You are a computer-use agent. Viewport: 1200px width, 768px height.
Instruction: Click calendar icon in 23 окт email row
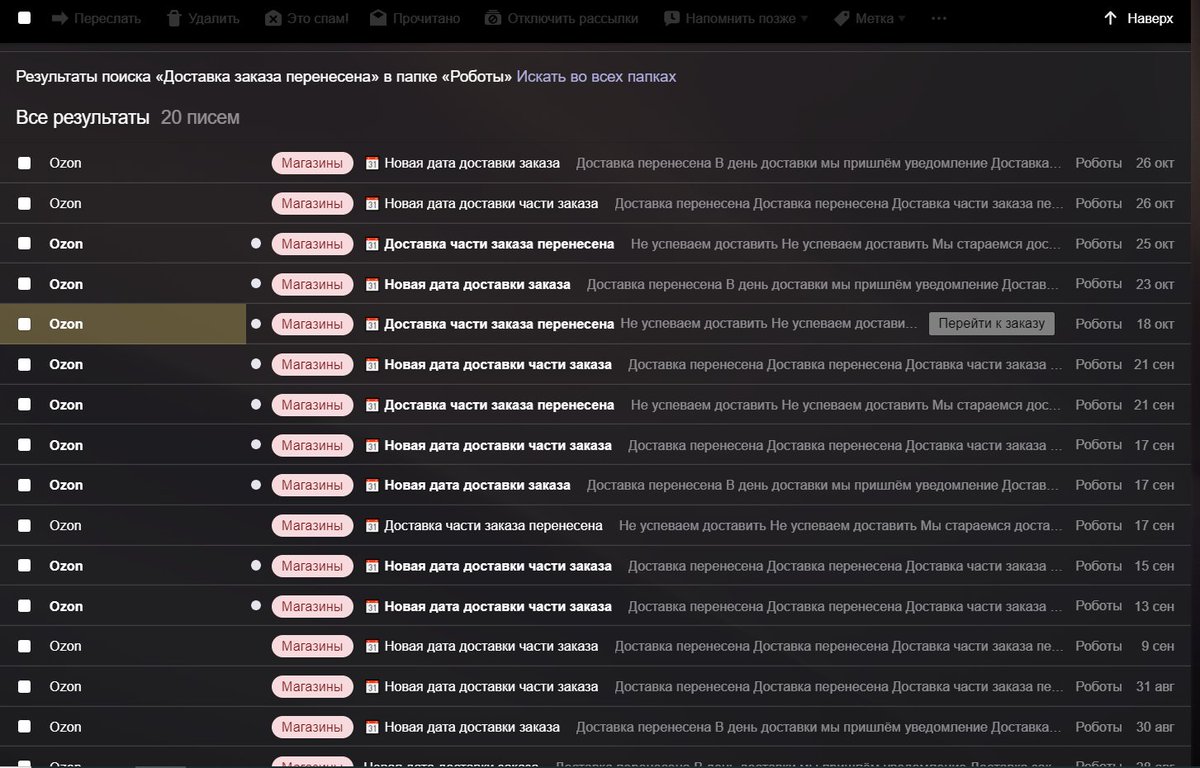372,284
